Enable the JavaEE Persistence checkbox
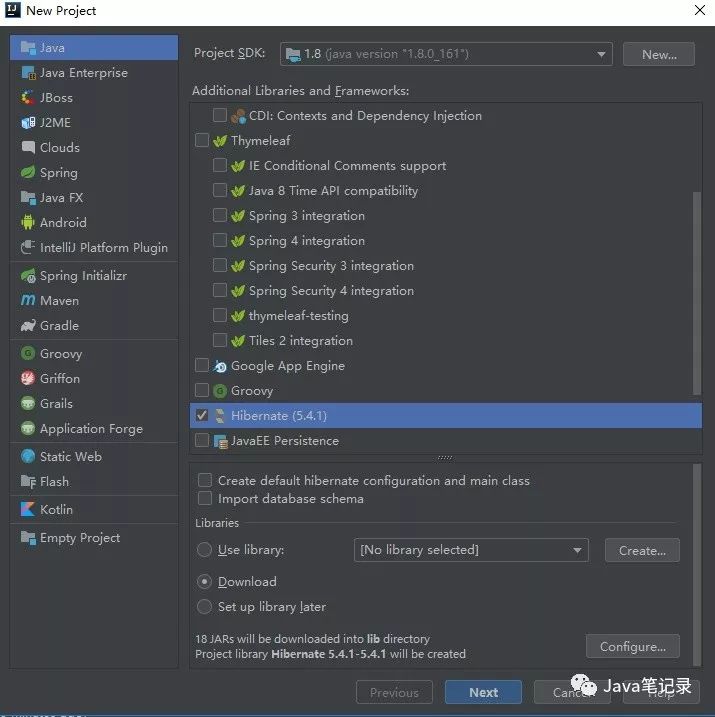The image size is (715, 717). coord(202,440)
